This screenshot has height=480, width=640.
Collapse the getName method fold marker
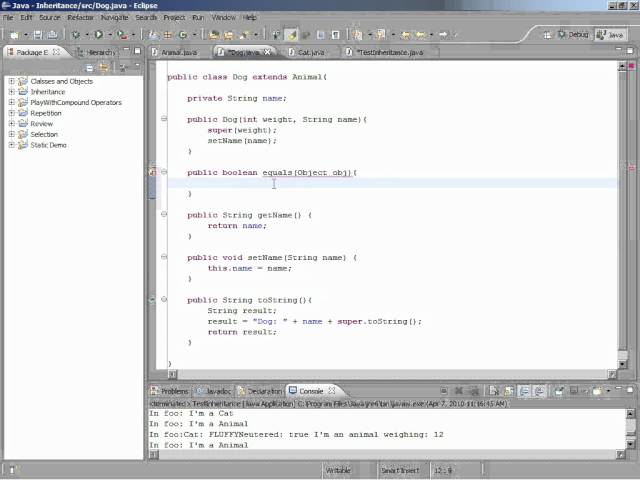coord(164,214)
